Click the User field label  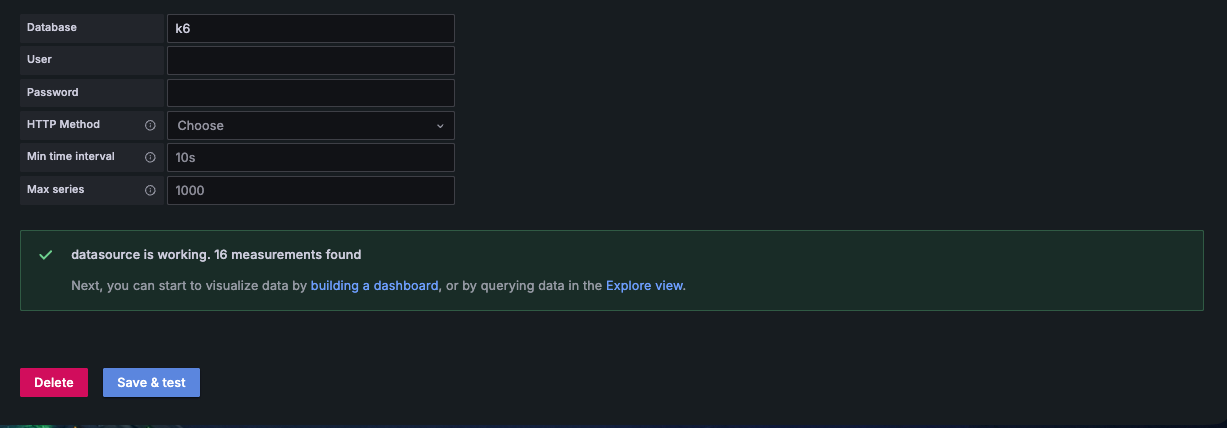coord(40,59)
